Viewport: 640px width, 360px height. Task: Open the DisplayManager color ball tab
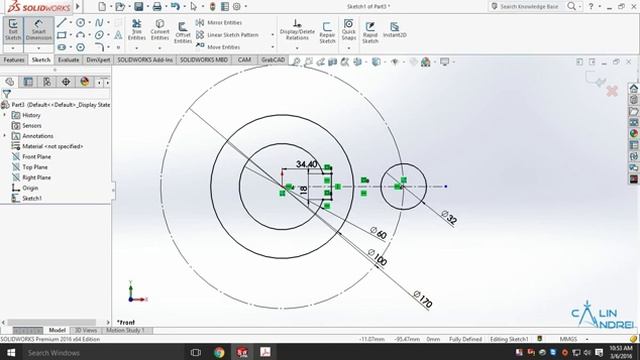[x=84, y=82]
